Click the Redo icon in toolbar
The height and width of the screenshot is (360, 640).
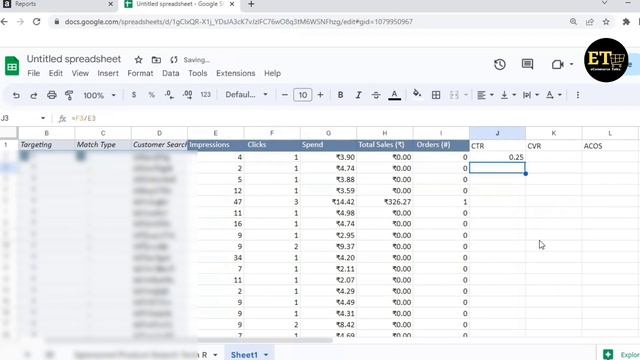click(x=33, y=95)
